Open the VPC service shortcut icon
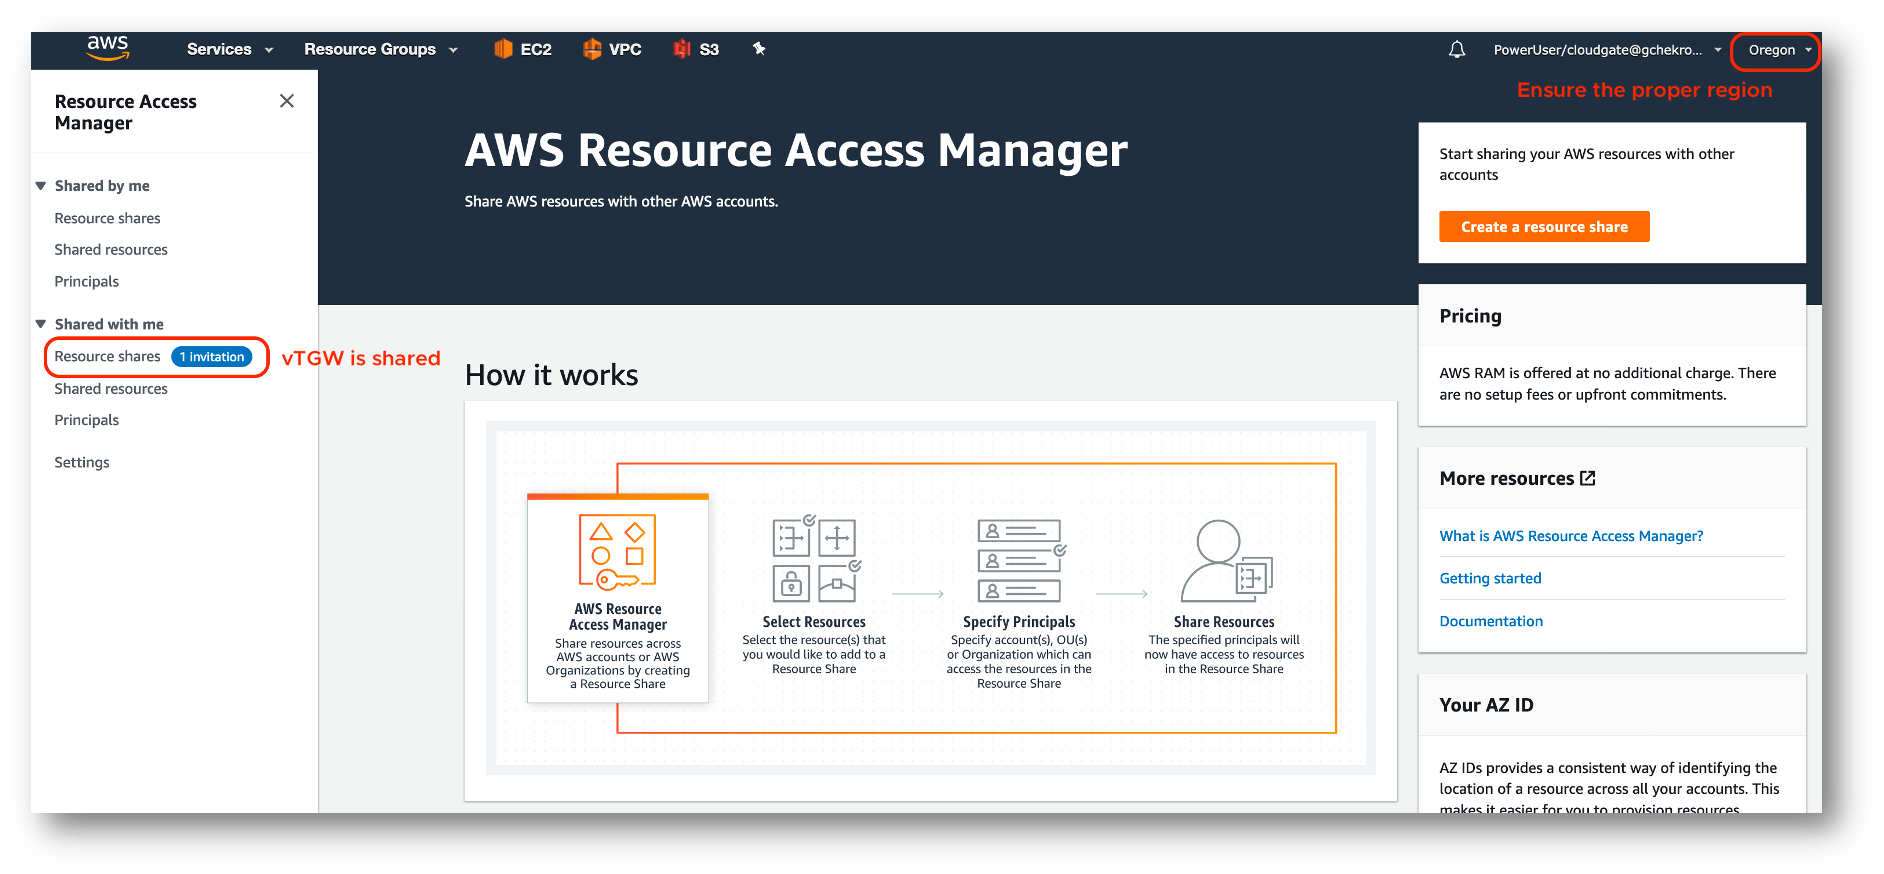1884x874 pixels. [592, 49]
